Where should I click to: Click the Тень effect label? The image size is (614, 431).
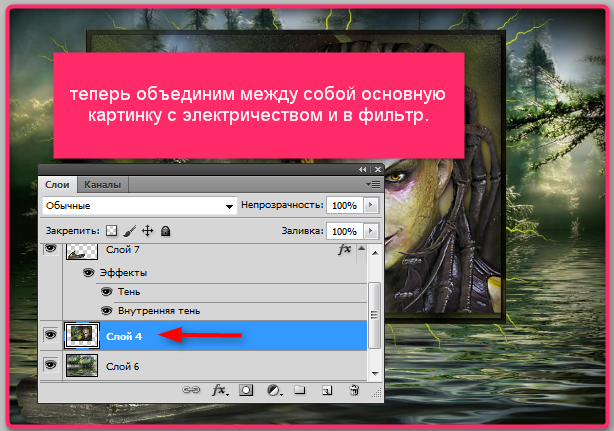129,292
